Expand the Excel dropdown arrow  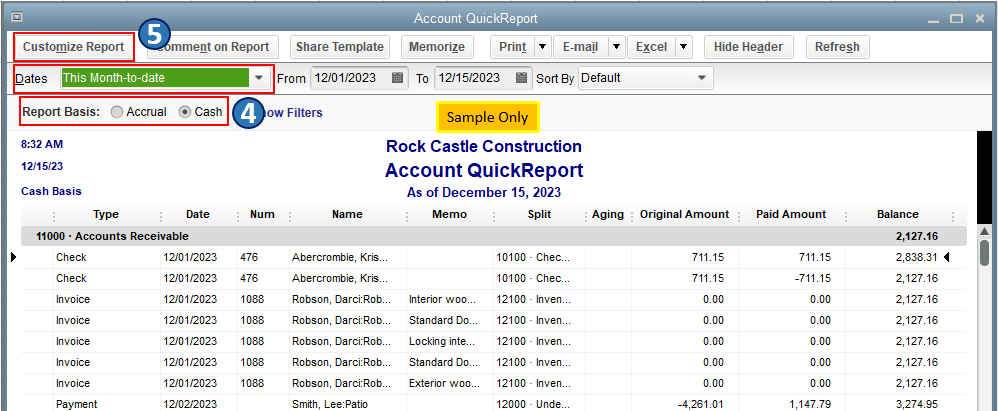[683, 47]
